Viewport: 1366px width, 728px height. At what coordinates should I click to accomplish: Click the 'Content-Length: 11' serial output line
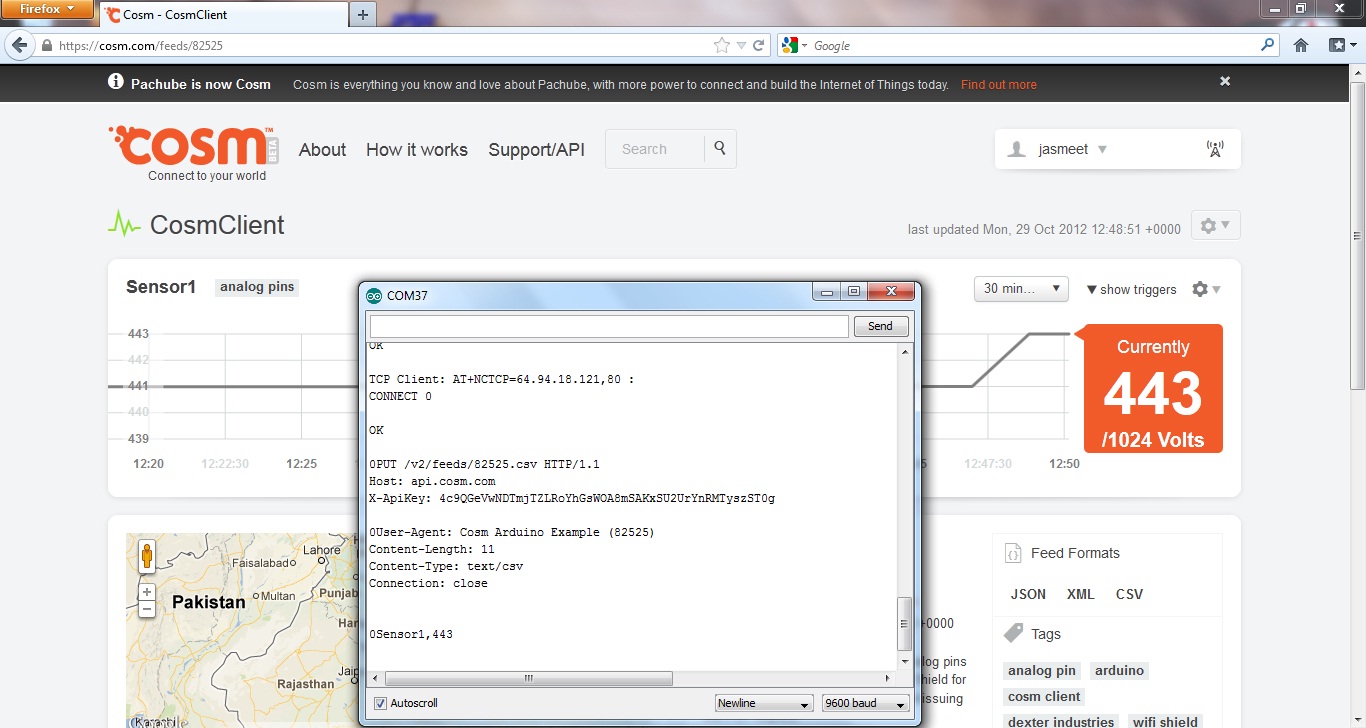(432, 549)
